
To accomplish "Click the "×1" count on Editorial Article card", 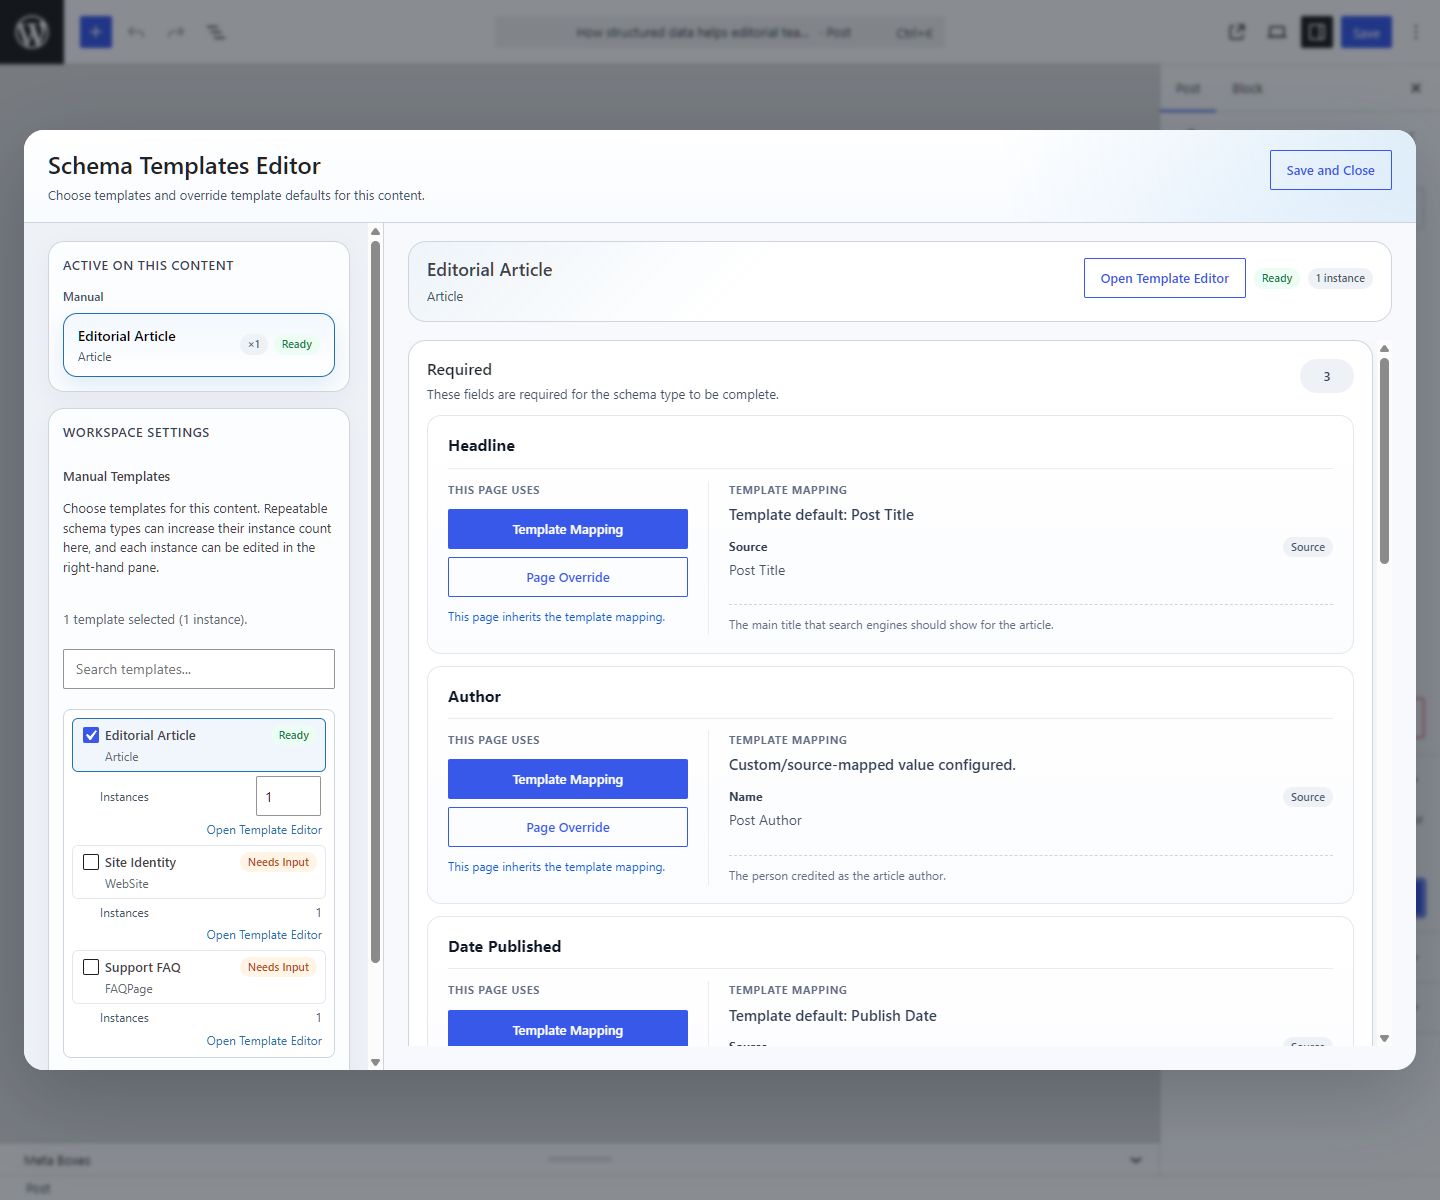I will [x=254, y=344].
